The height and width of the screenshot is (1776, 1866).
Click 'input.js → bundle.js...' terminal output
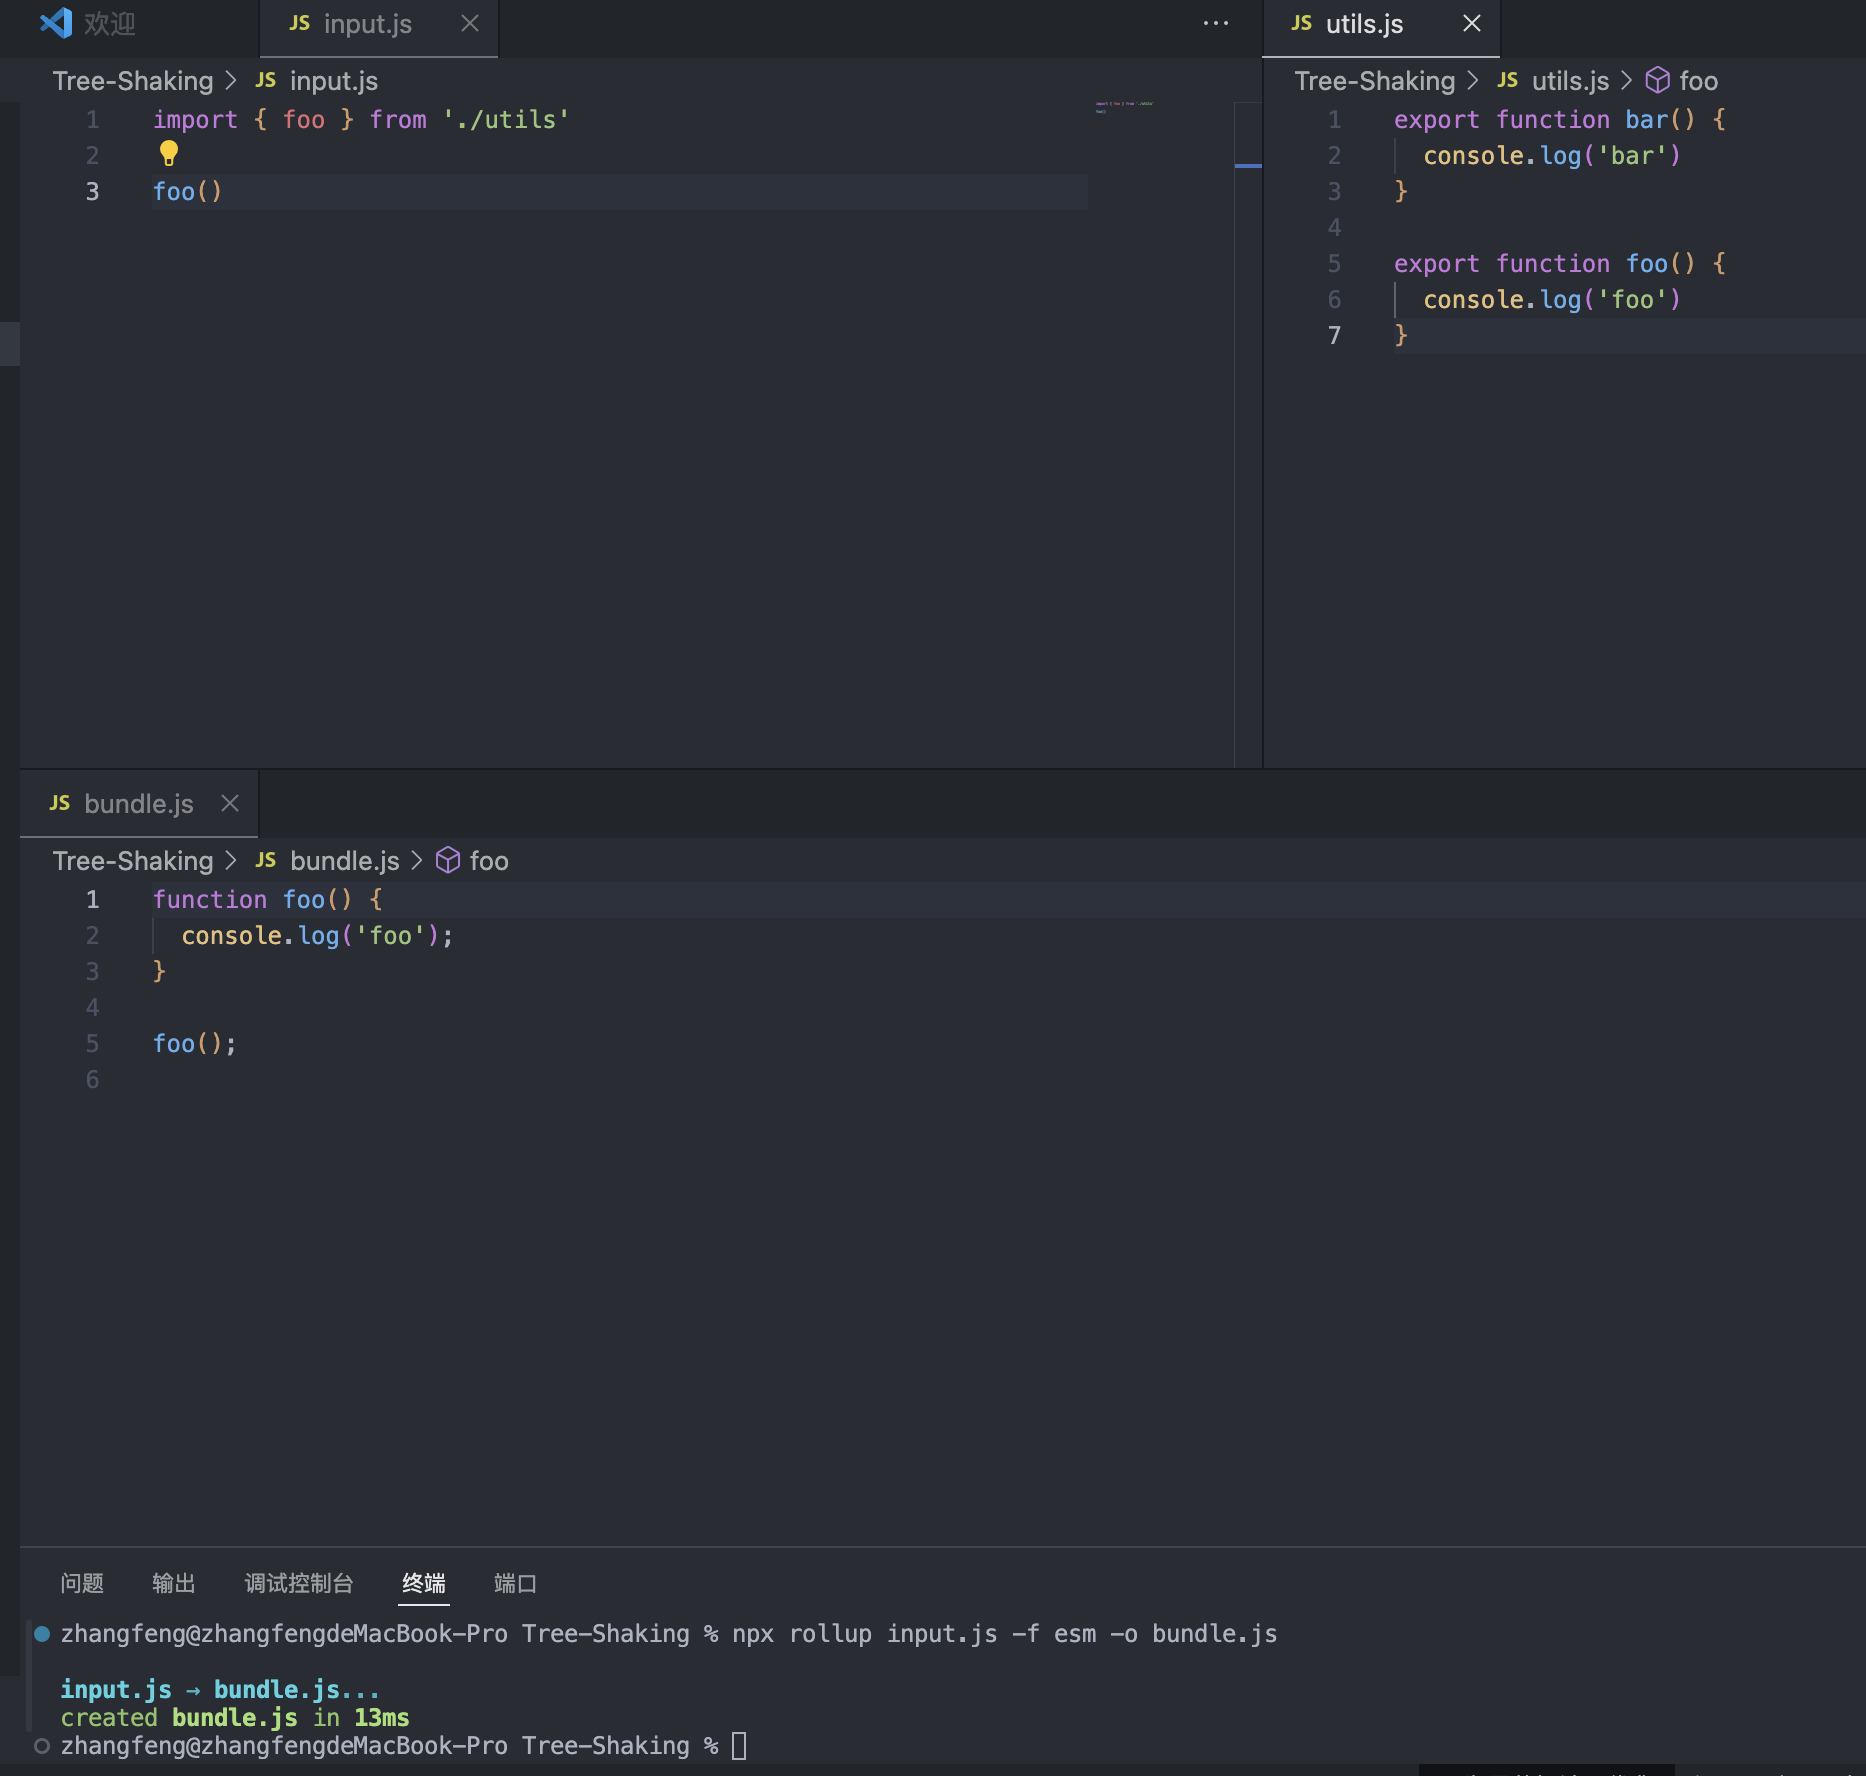click(220, 1689)
